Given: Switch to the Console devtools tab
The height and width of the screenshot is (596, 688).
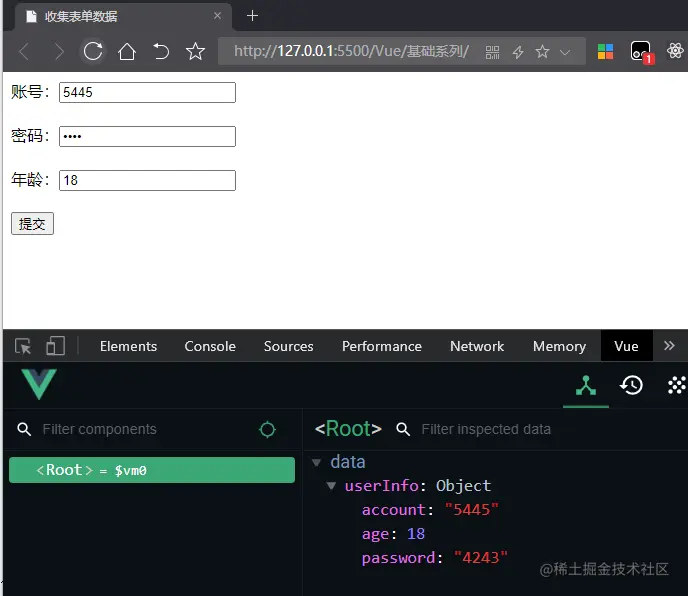Looking at the screenshot, I should (x=210, y=346).
